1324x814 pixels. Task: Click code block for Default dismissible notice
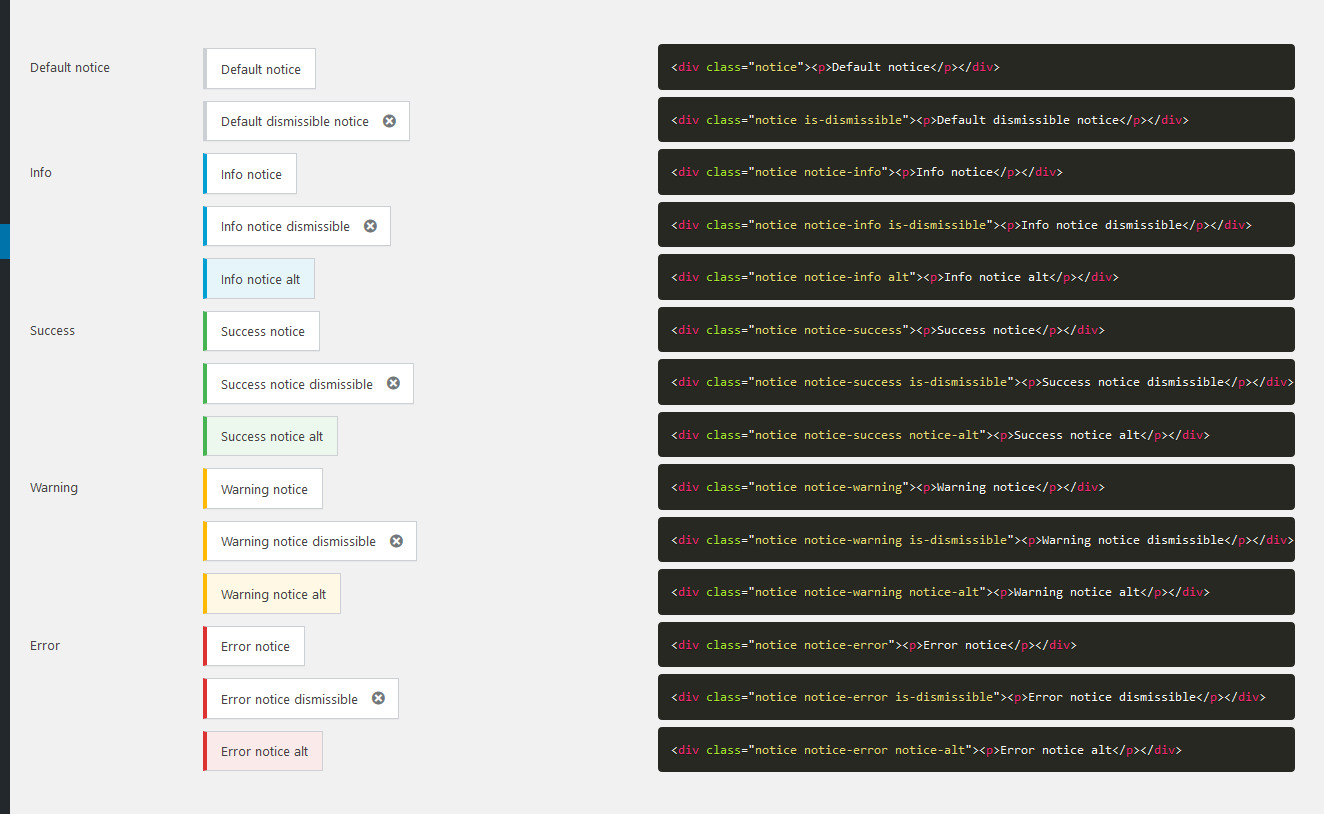(976, 120)
